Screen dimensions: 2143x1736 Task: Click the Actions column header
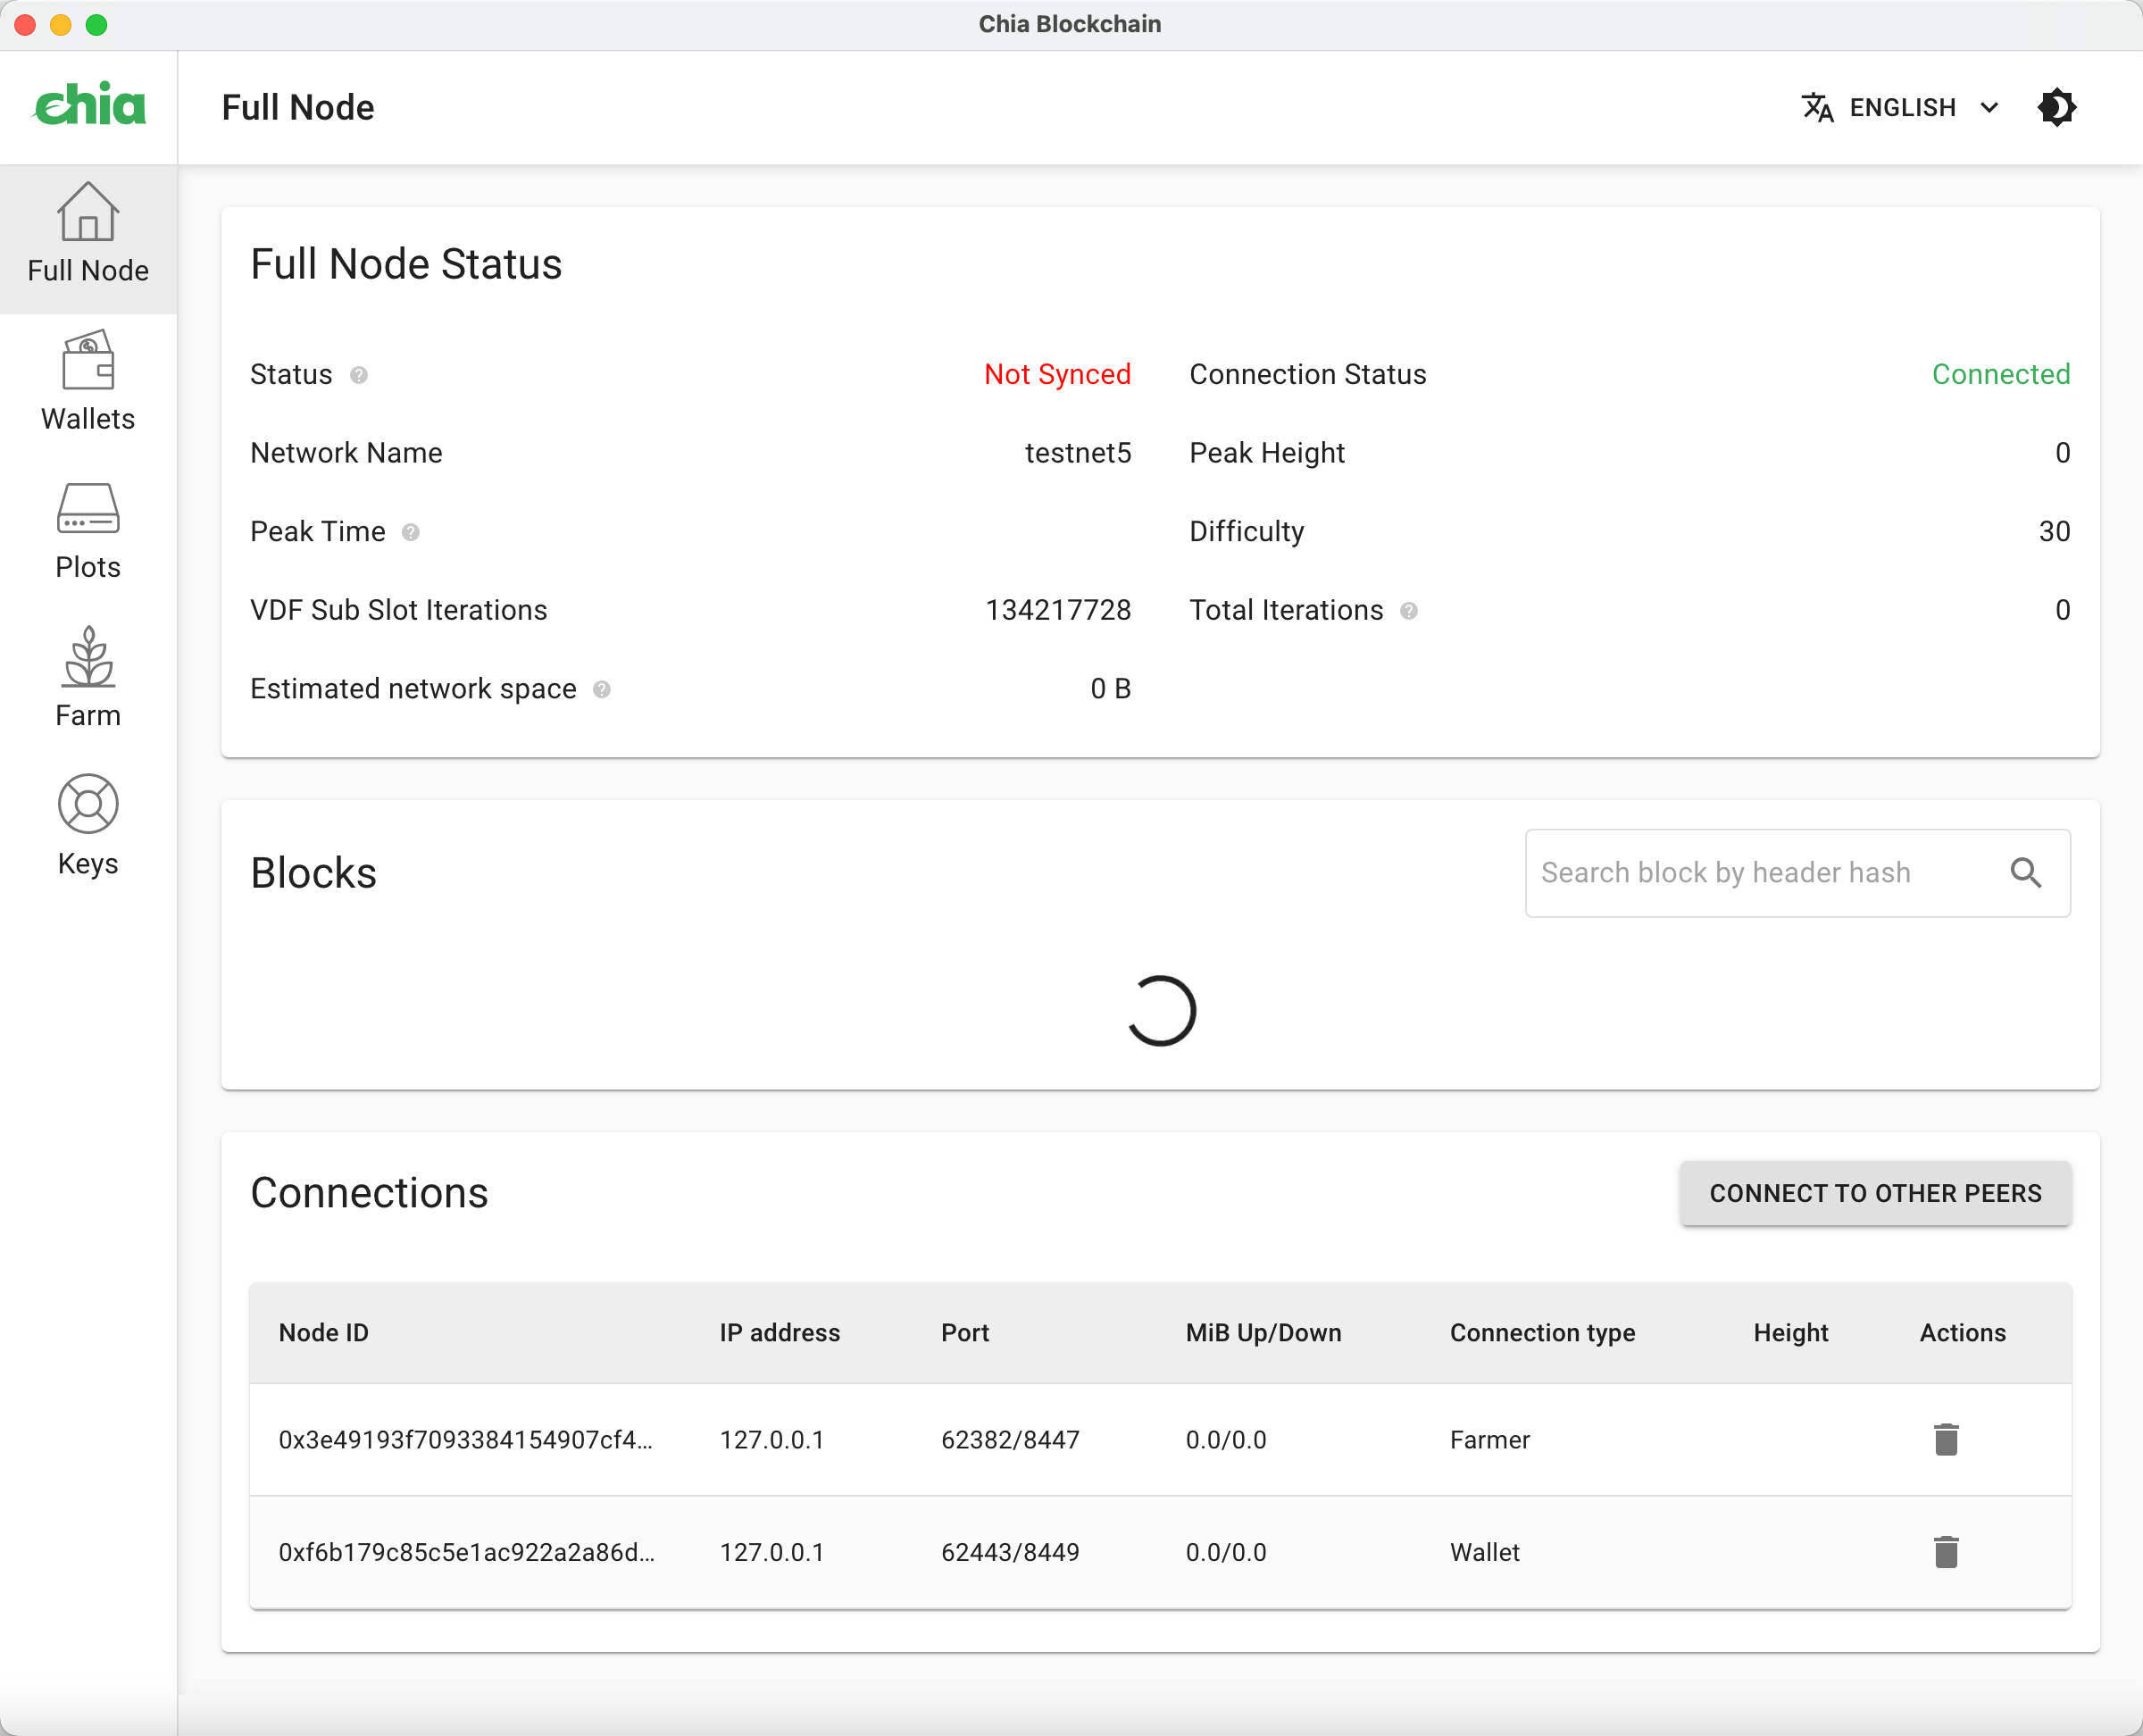(1962, 1333)
